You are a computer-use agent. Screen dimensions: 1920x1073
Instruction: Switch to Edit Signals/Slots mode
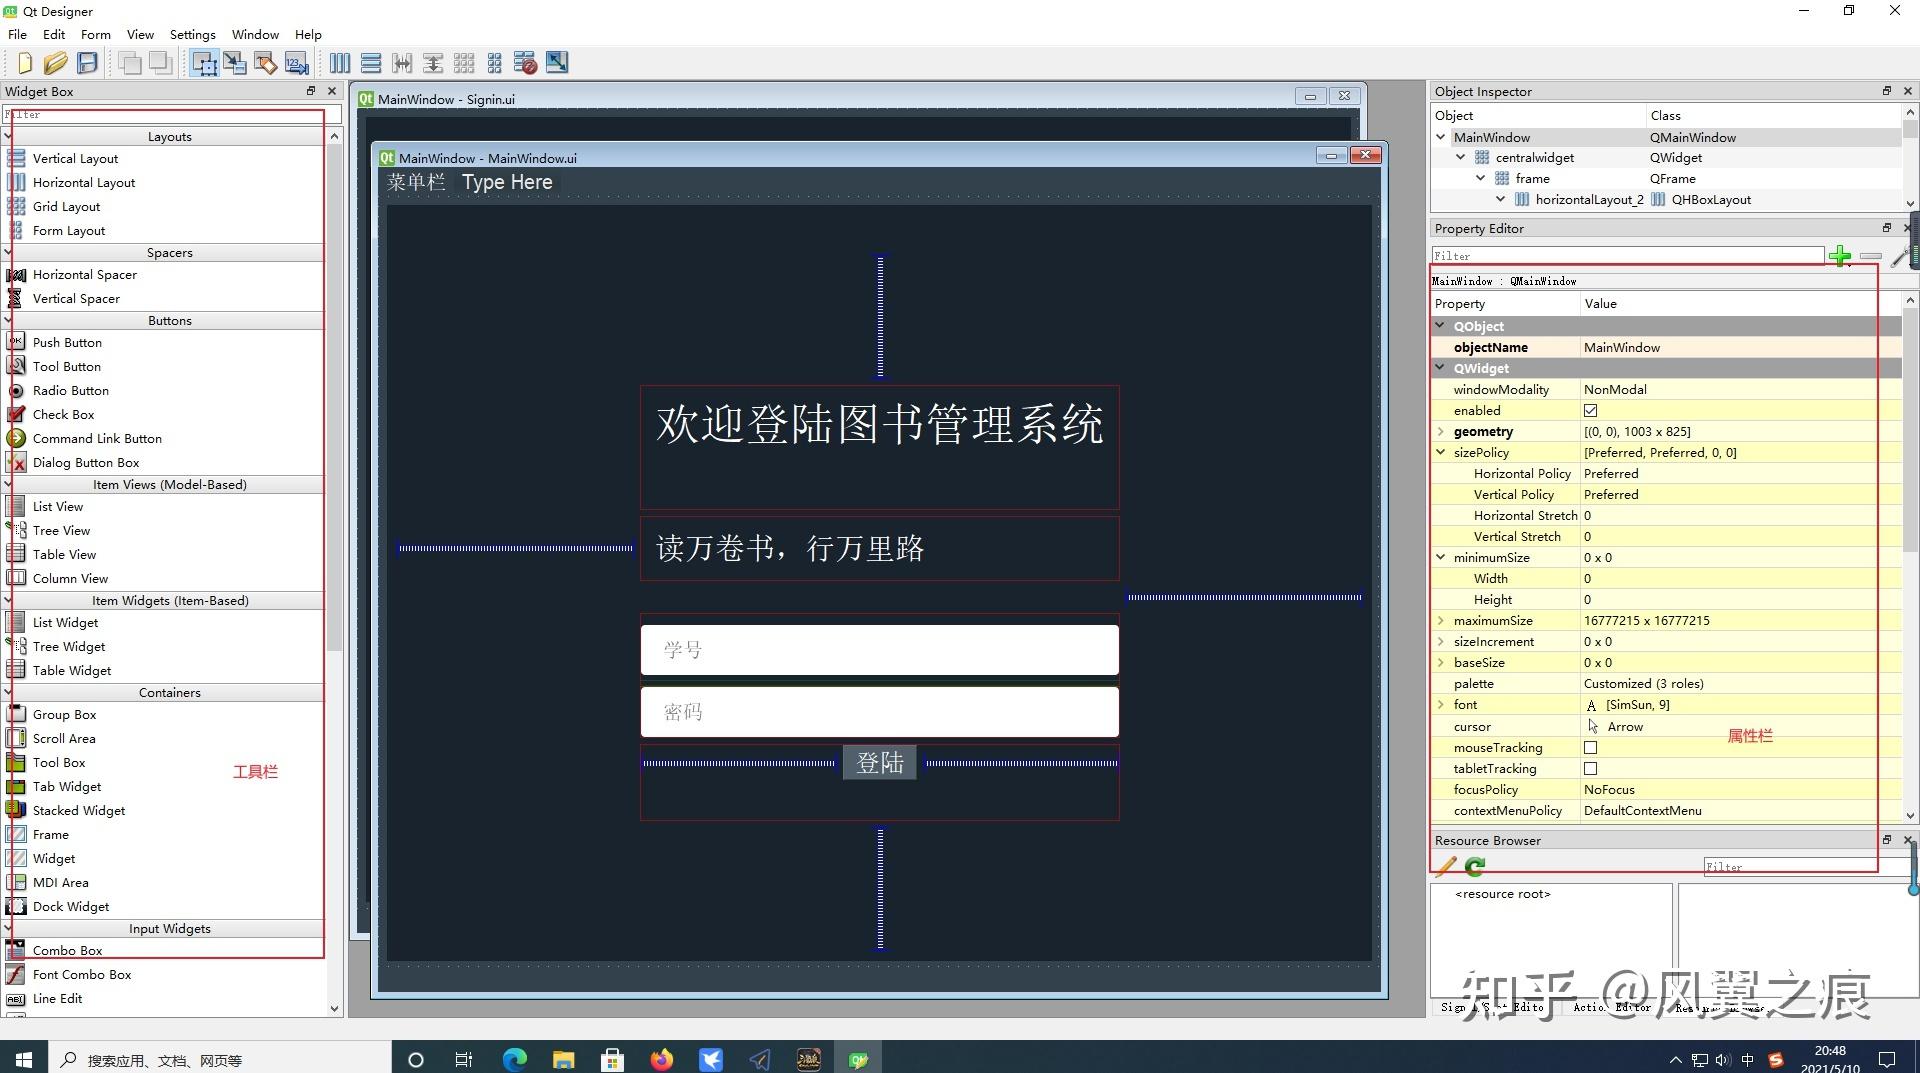pos(236,62)
